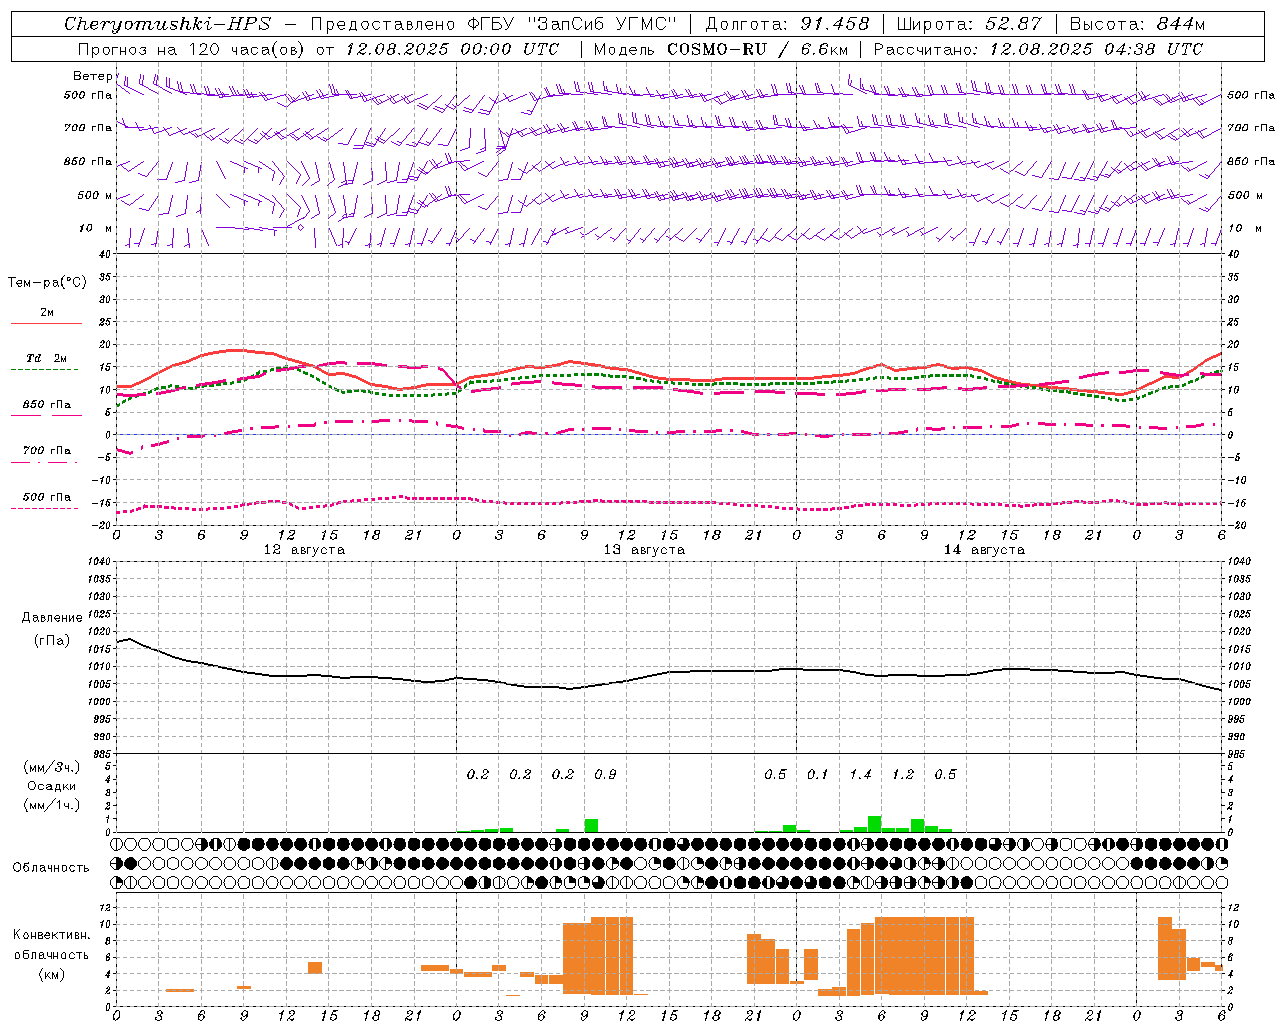Click the precipitation value 1.2

(x=903, y=774)
